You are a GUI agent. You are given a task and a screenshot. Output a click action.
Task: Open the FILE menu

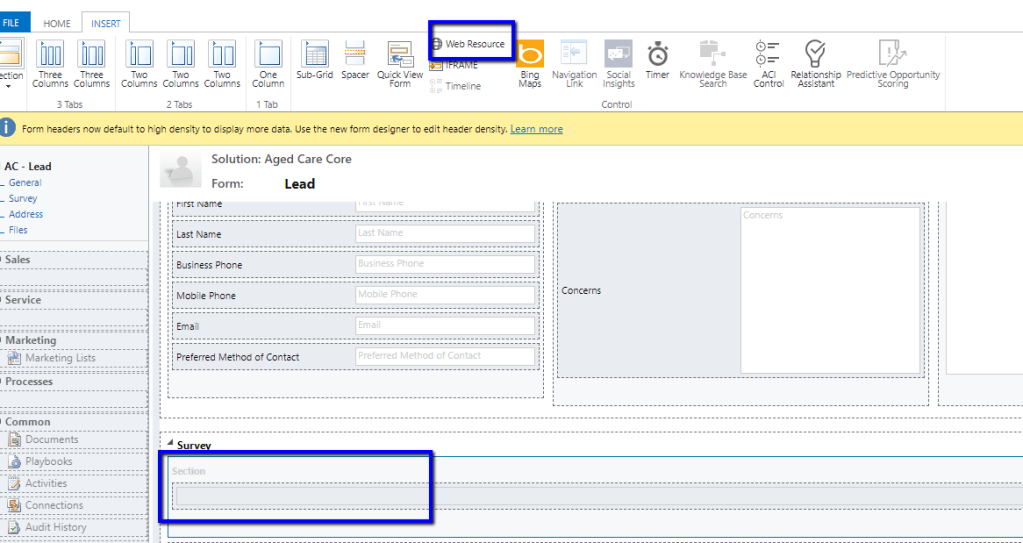[x=11, y=23]
